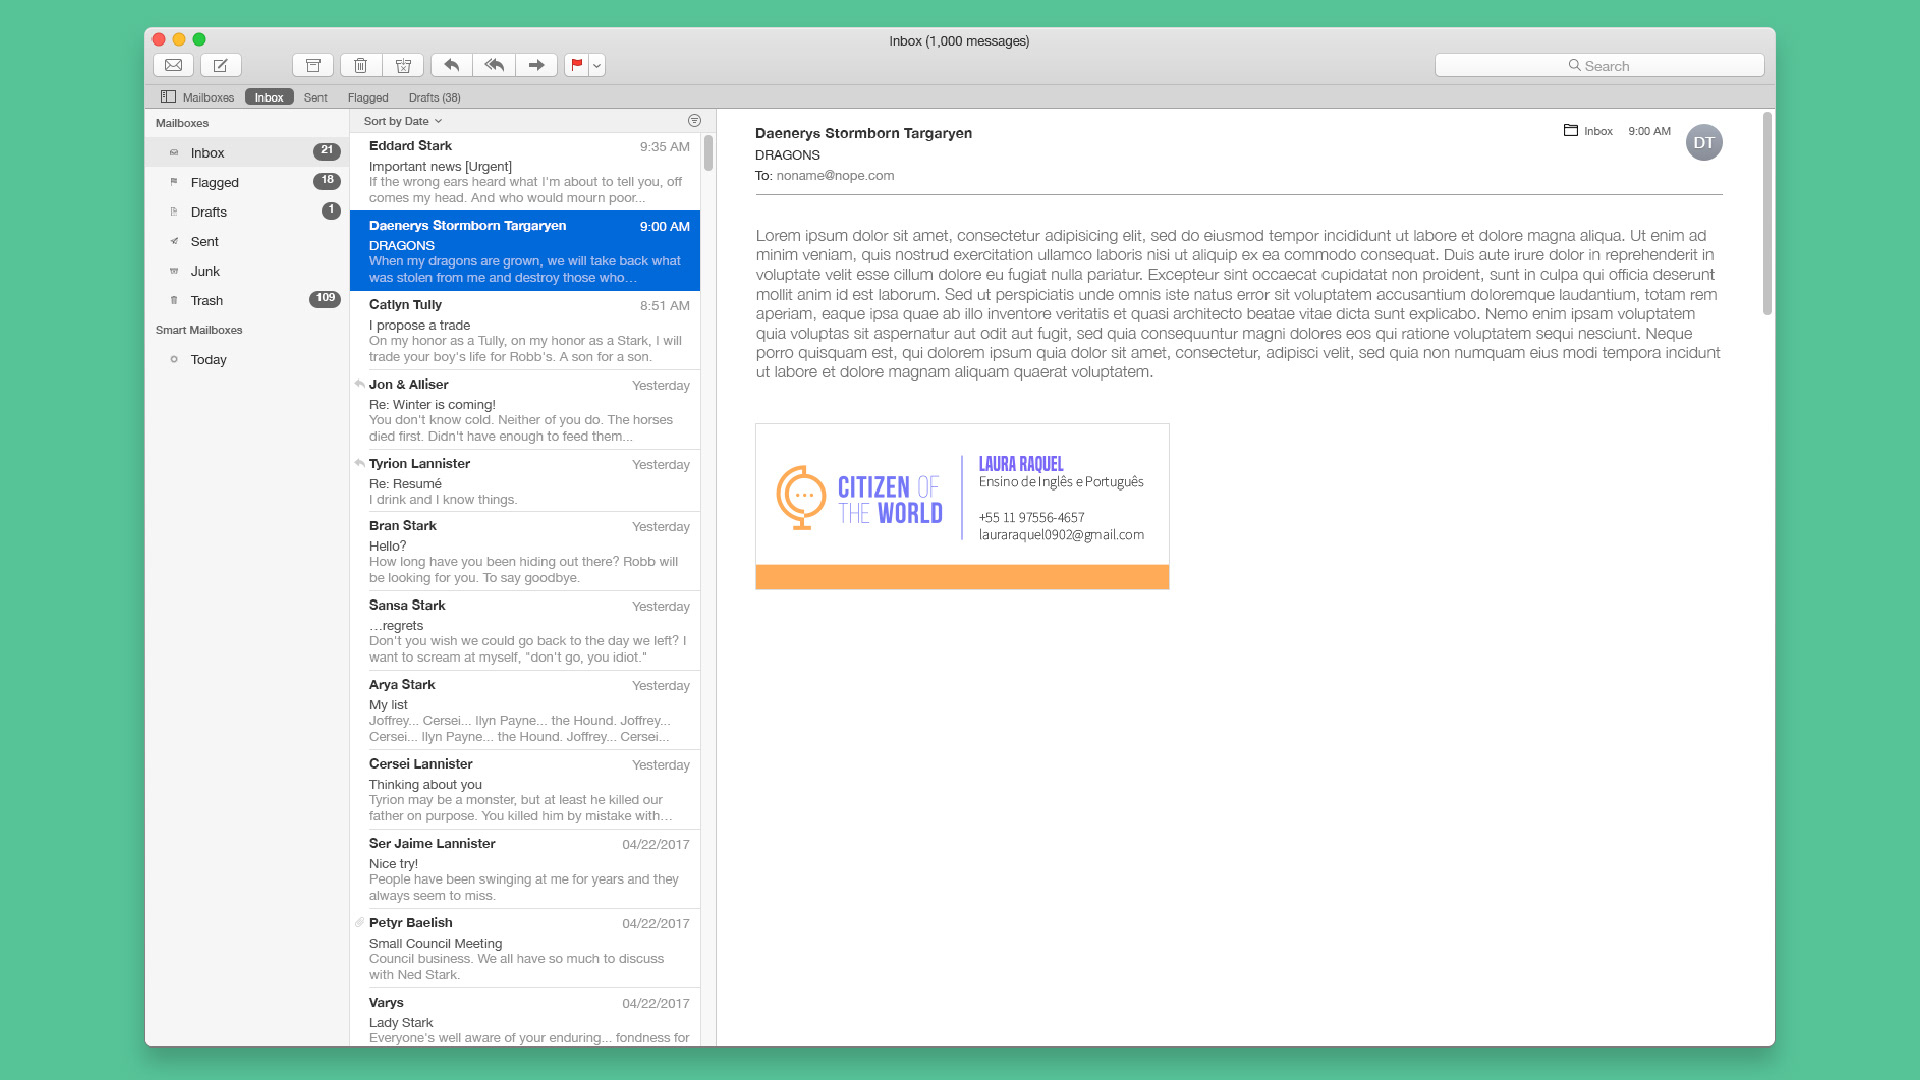1920x1080 pixels.
Task: Move selected message to Junk
Action: pos(403,65)
